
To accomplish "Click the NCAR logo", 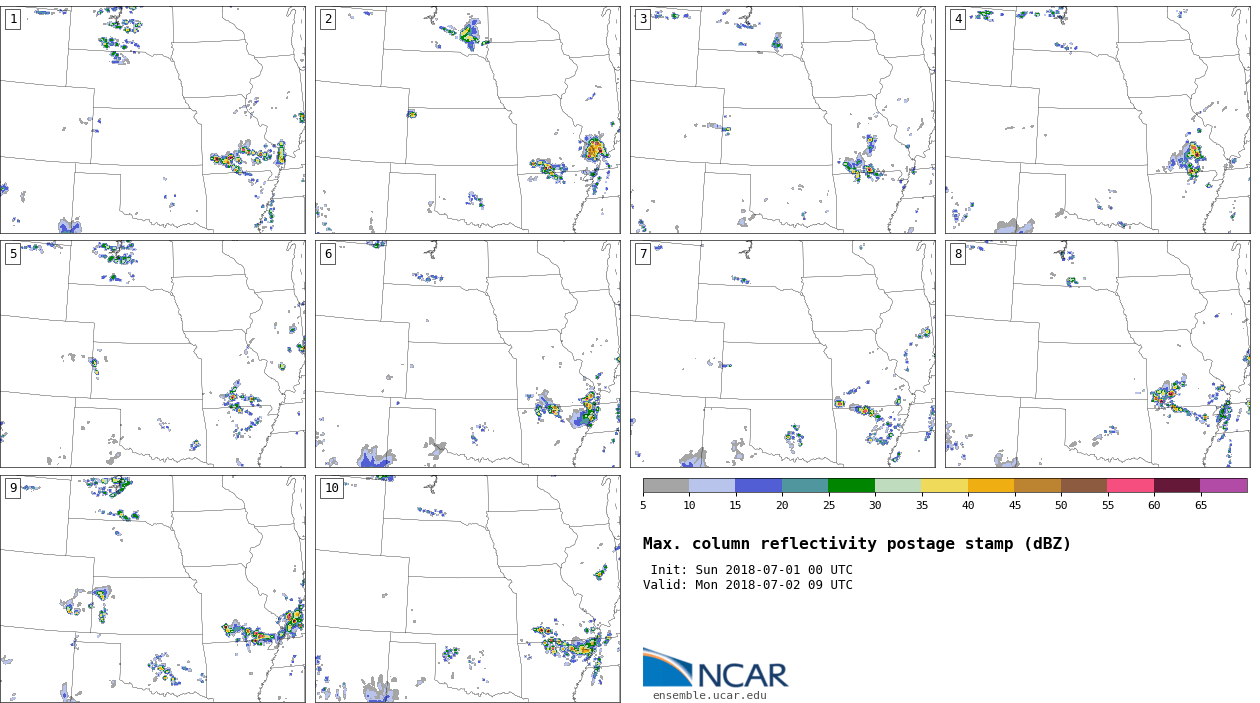I will click(x=715, y=667).
